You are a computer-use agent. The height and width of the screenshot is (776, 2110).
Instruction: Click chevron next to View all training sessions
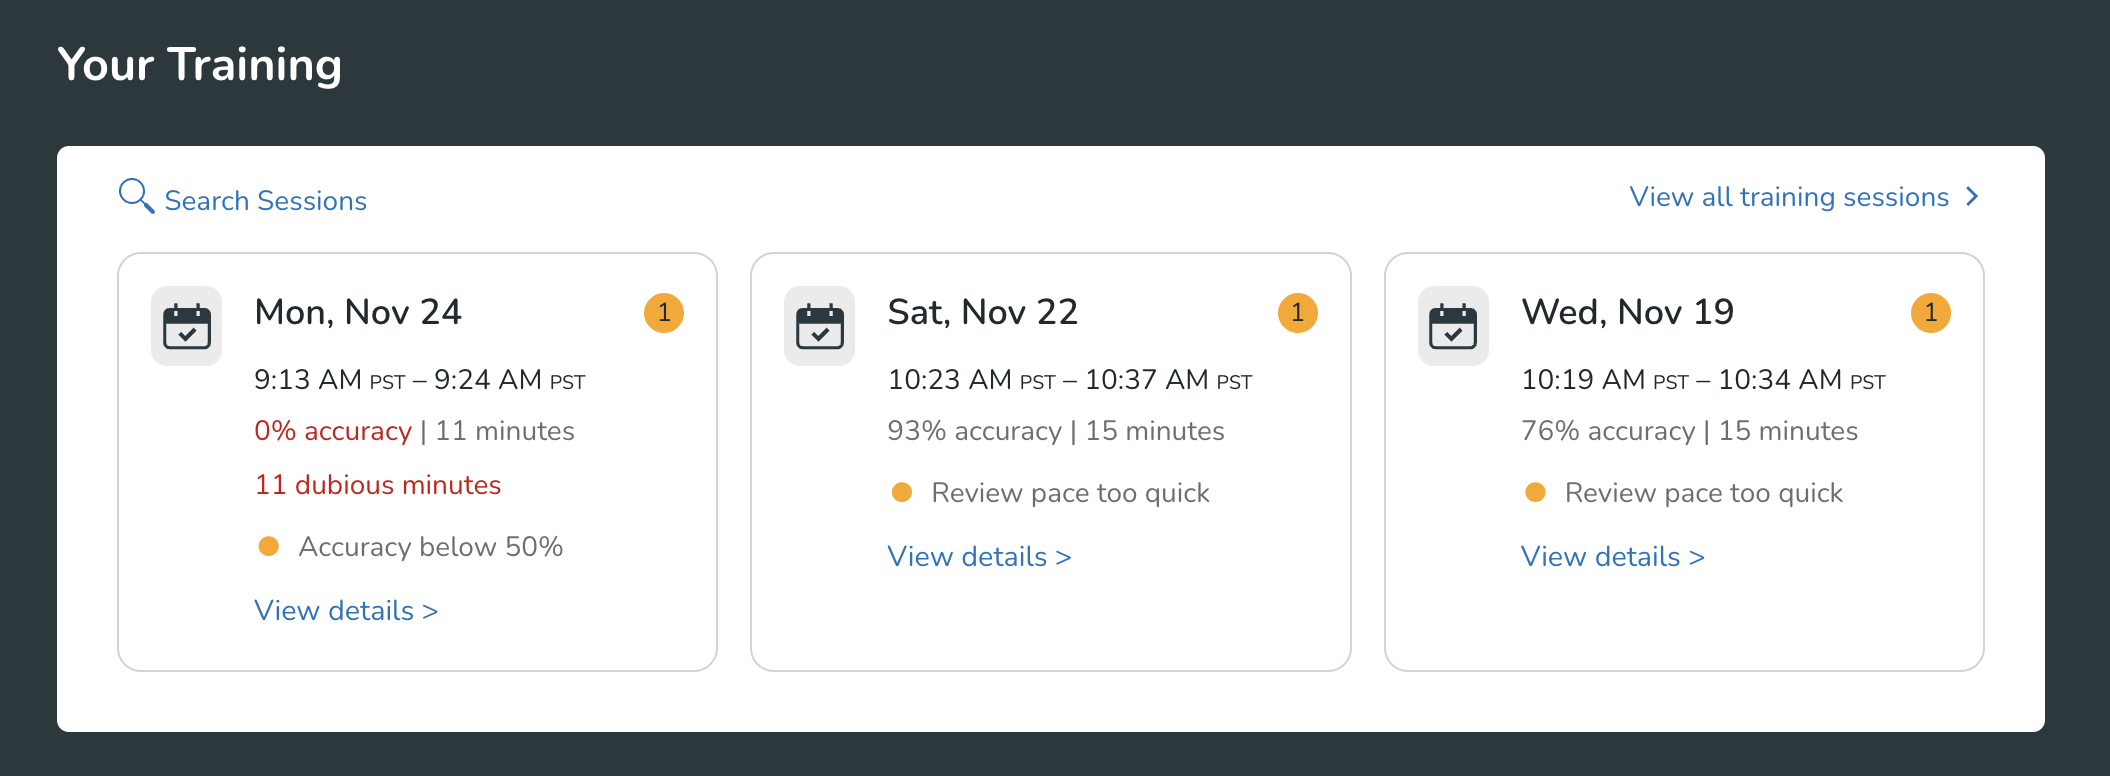1972,197
